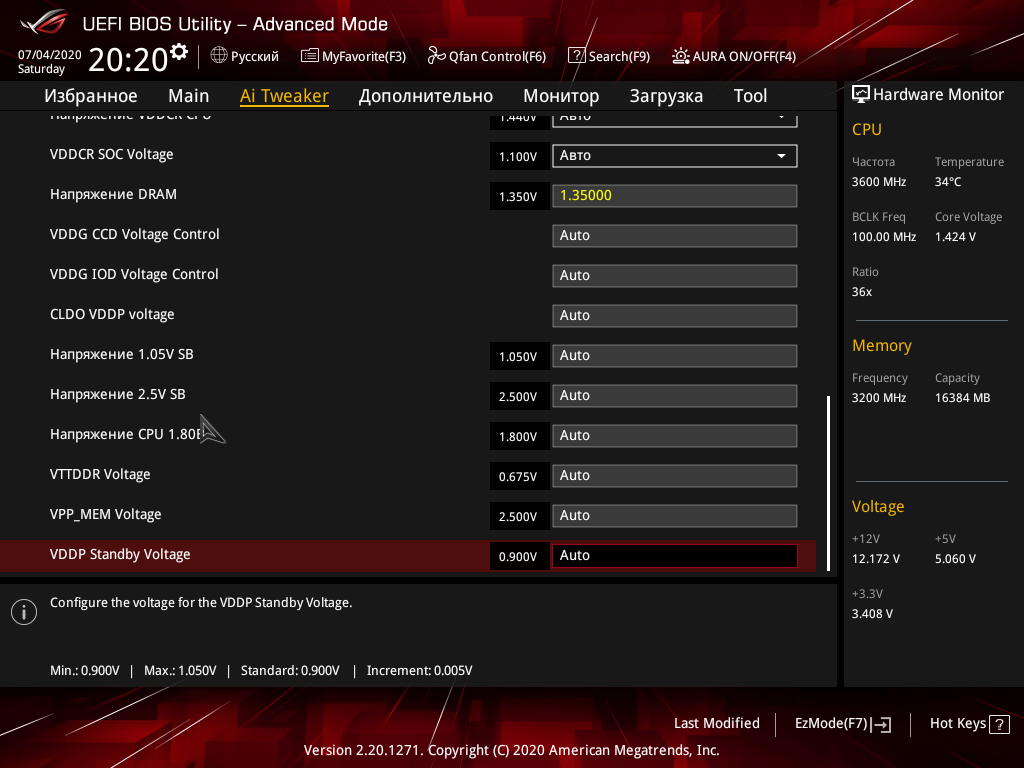Select the Ai Tweaker tab
The width and height of the screenshot is (1024, 768).
[x=284, y=96]
